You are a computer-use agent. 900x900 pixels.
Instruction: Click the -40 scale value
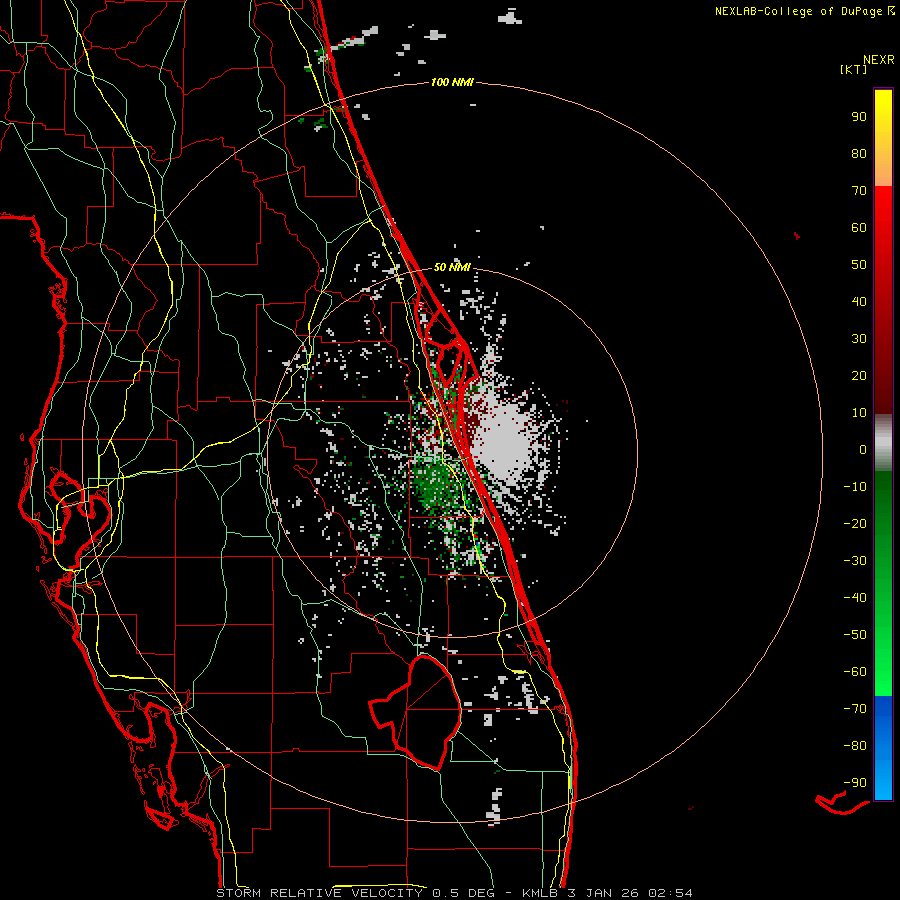[855, 598]
